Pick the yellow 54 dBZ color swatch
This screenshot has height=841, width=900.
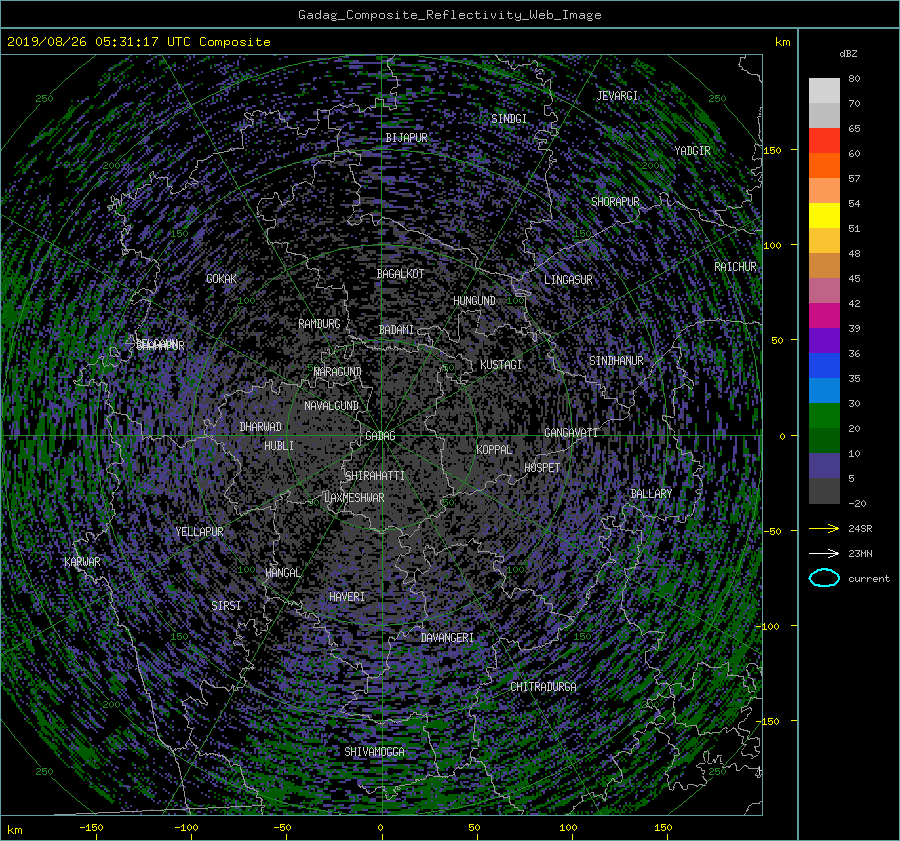(x=824, y=215)
